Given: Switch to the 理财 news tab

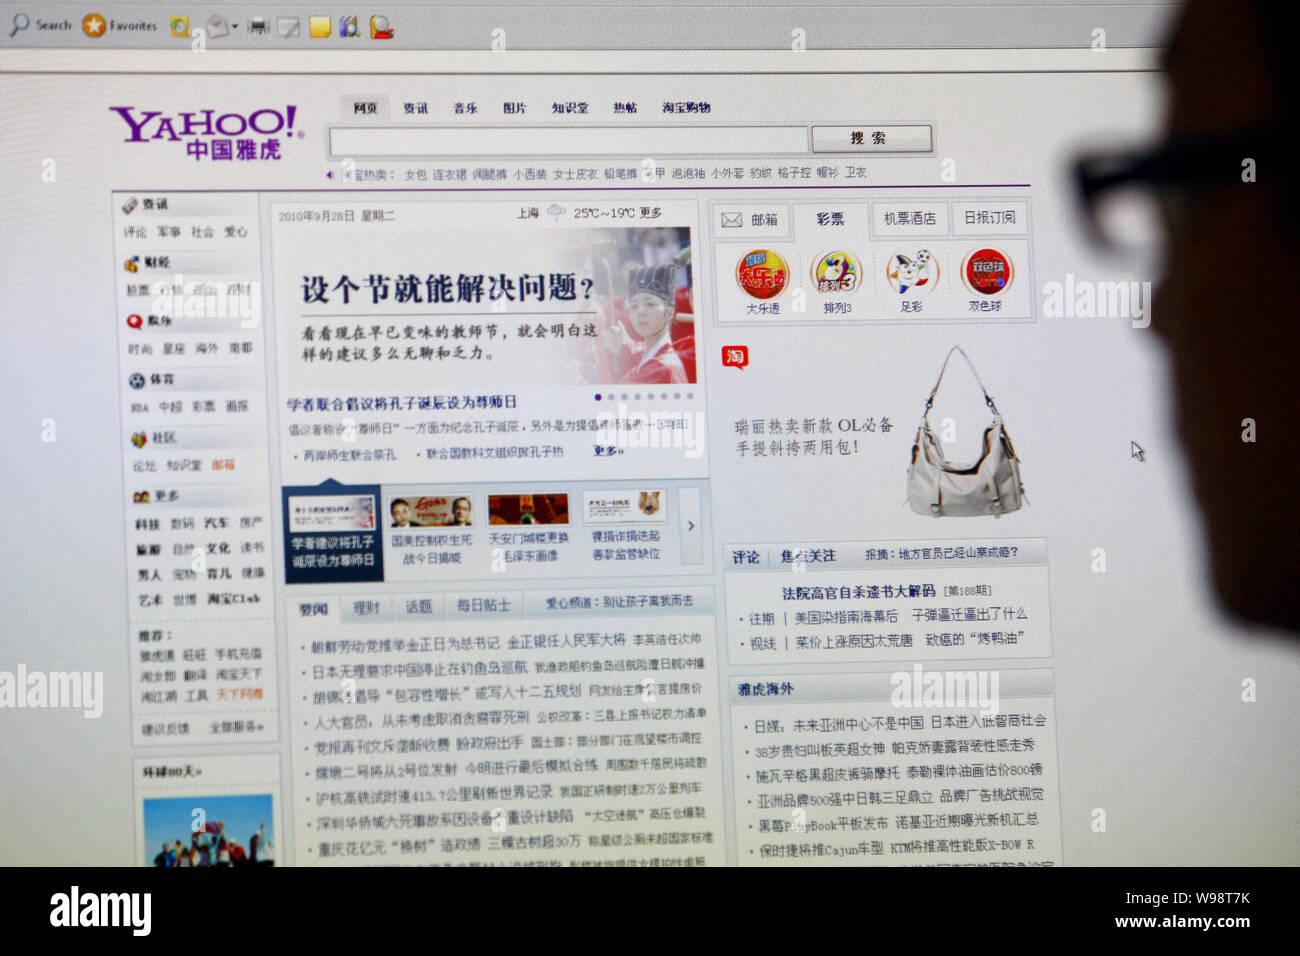Looking at the screenshot, I should point(367,608).
